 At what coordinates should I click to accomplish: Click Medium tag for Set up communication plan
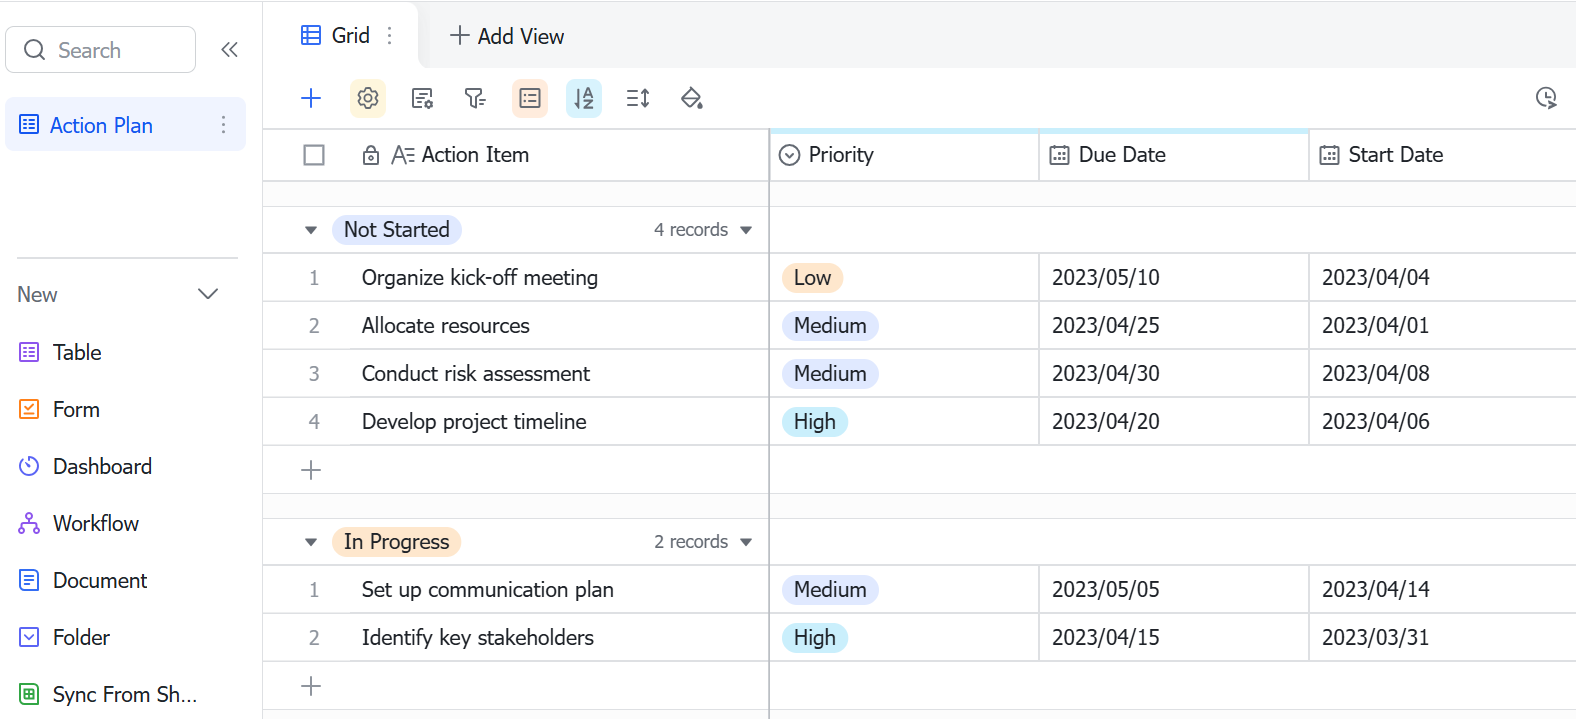pos(830,590)
